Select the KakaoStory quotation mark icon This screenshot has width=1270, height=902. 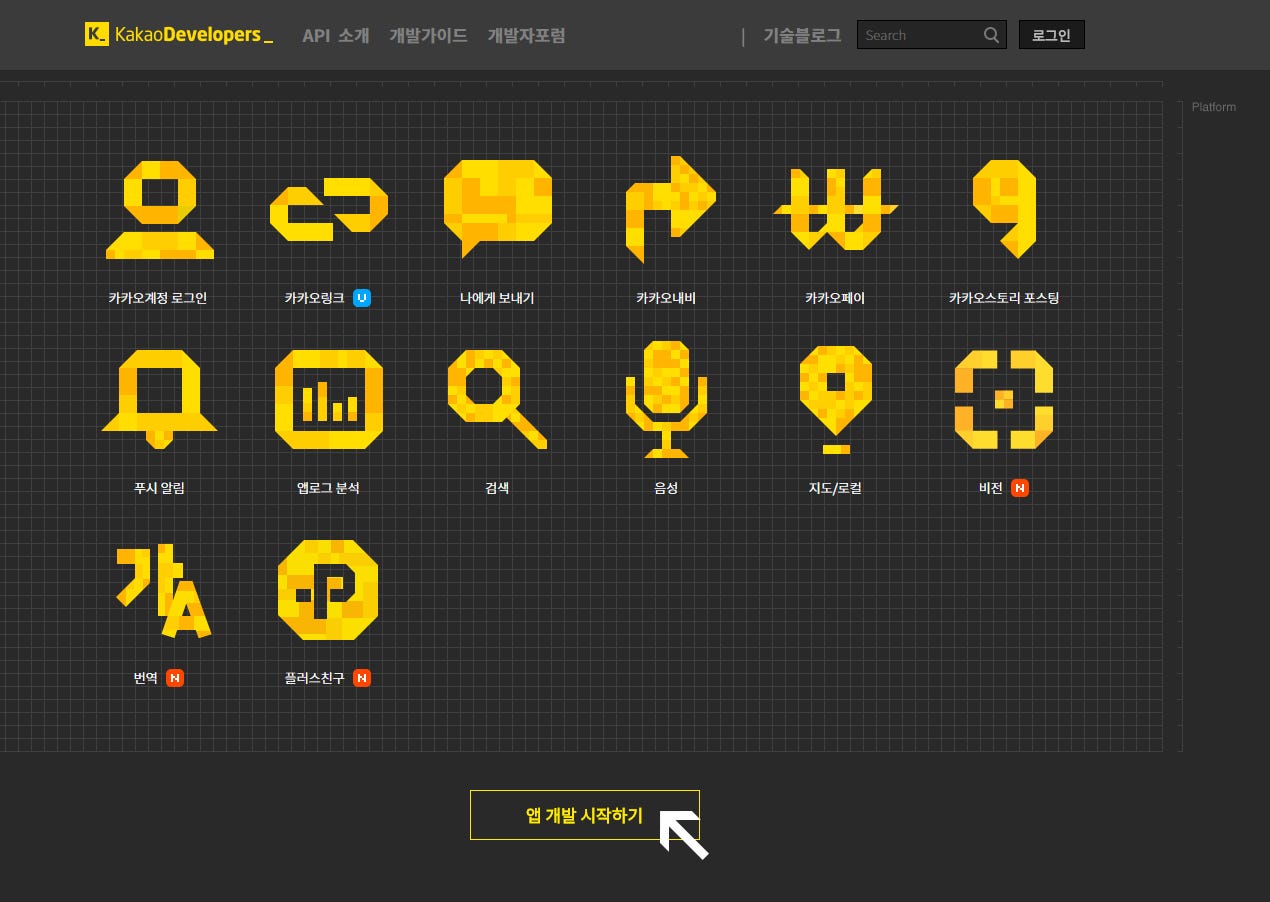(x=1004, y=210)
